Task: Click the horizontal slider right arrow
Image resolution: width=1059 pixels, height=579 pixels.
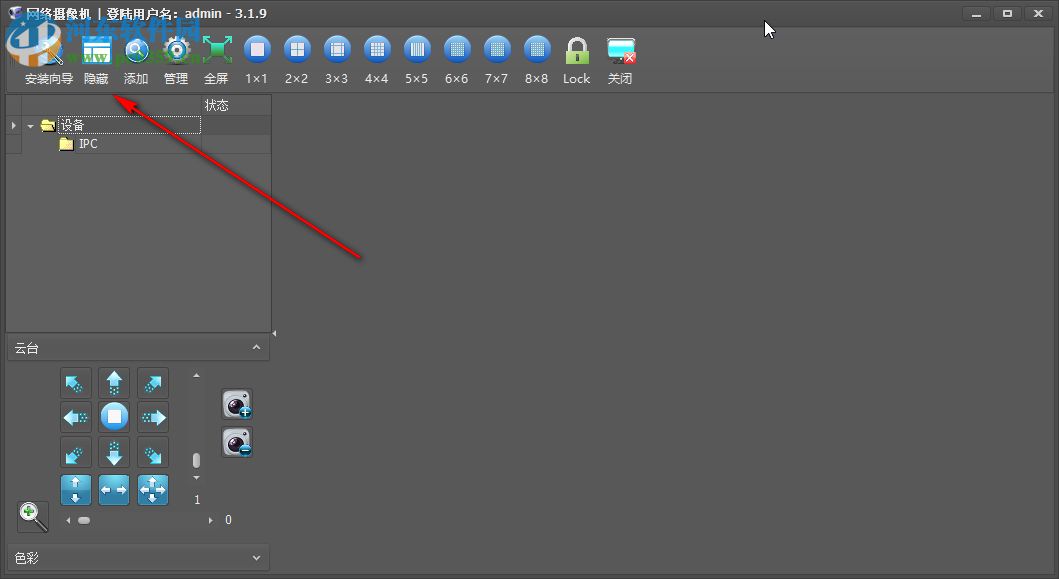Action: click(x=211, y=520)
